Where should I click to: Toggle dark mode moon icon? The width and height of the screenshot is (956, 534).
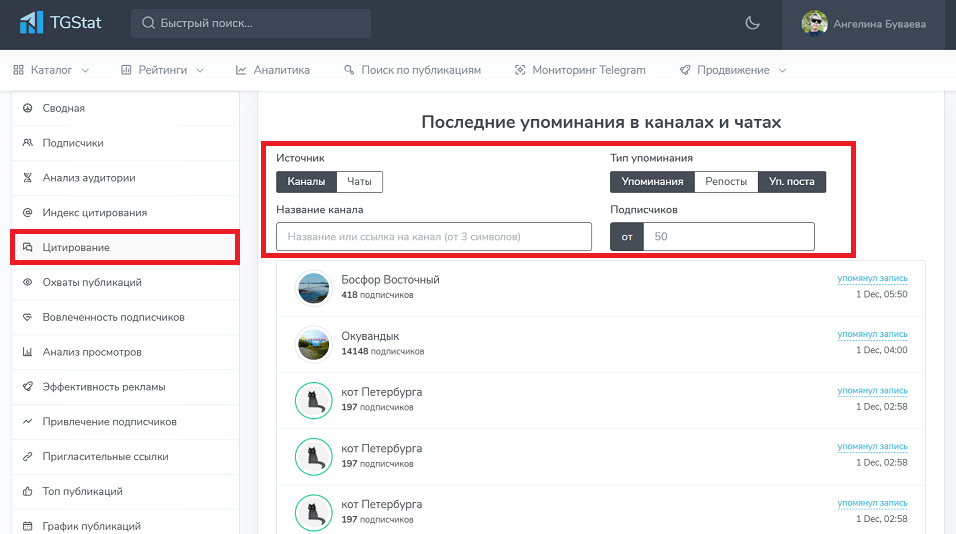[x=753, y=23]
